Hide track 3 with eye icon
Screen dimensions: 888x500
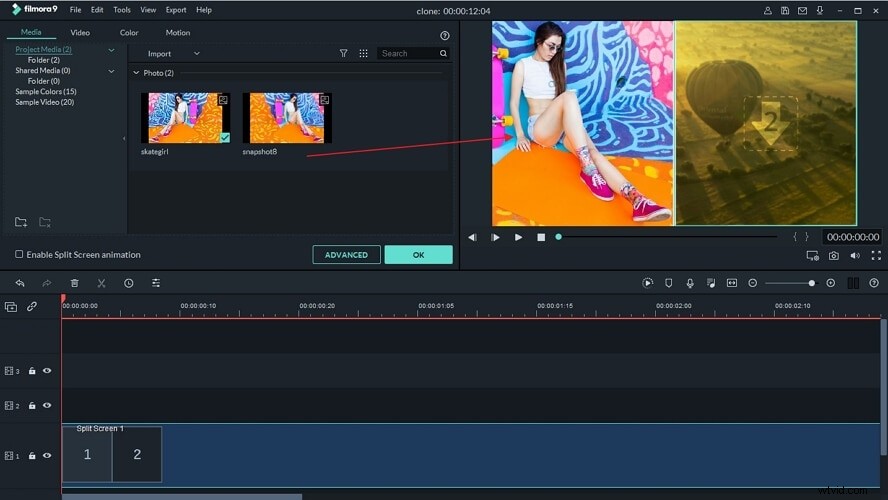pyautogui.click(x=47, y=371)
